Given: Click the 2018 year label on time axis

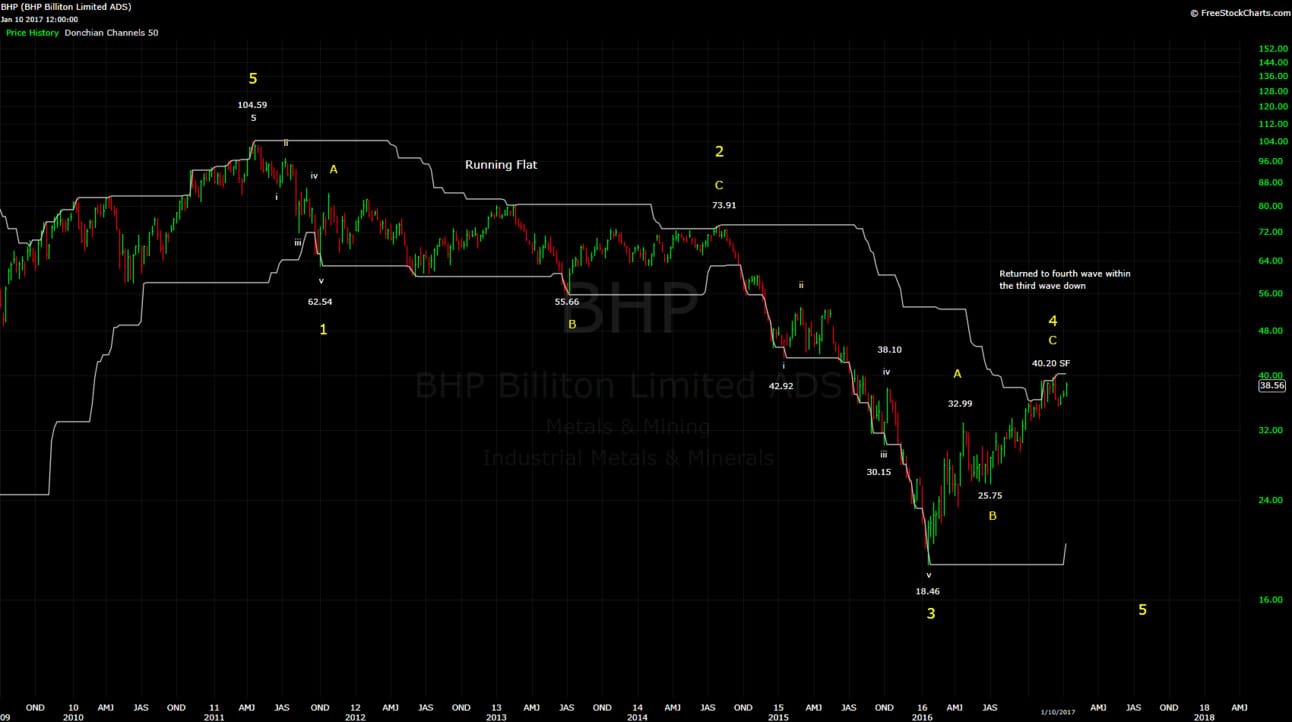Looking at the screenshot, I should click(1205, 716).
